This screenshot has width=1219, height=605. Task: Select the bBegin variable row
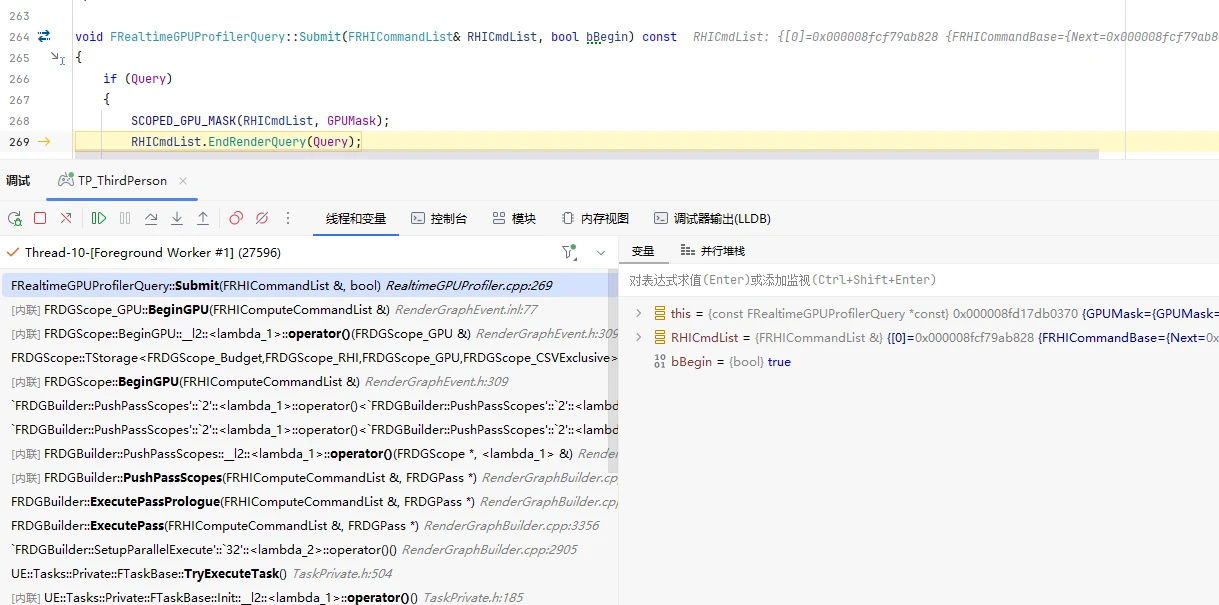coord(918,361)
